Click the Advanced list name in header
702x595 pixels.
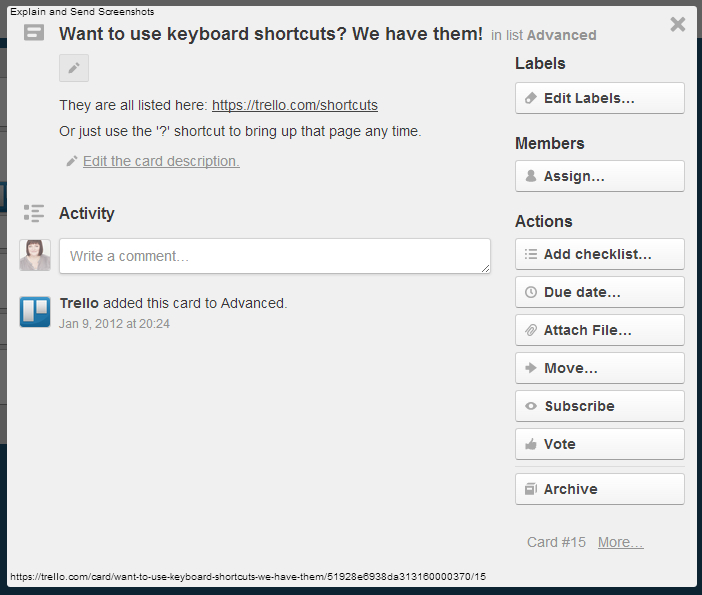point(562,35)
